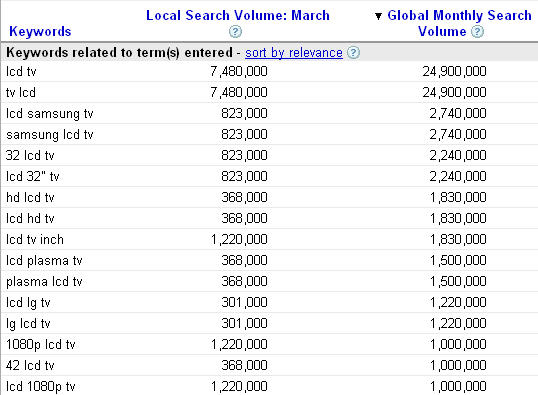Image resolution: width=538 pixels, height=395 pixels.
Task: Open help icon beside Local Search Volume
Action: [235, 32]
